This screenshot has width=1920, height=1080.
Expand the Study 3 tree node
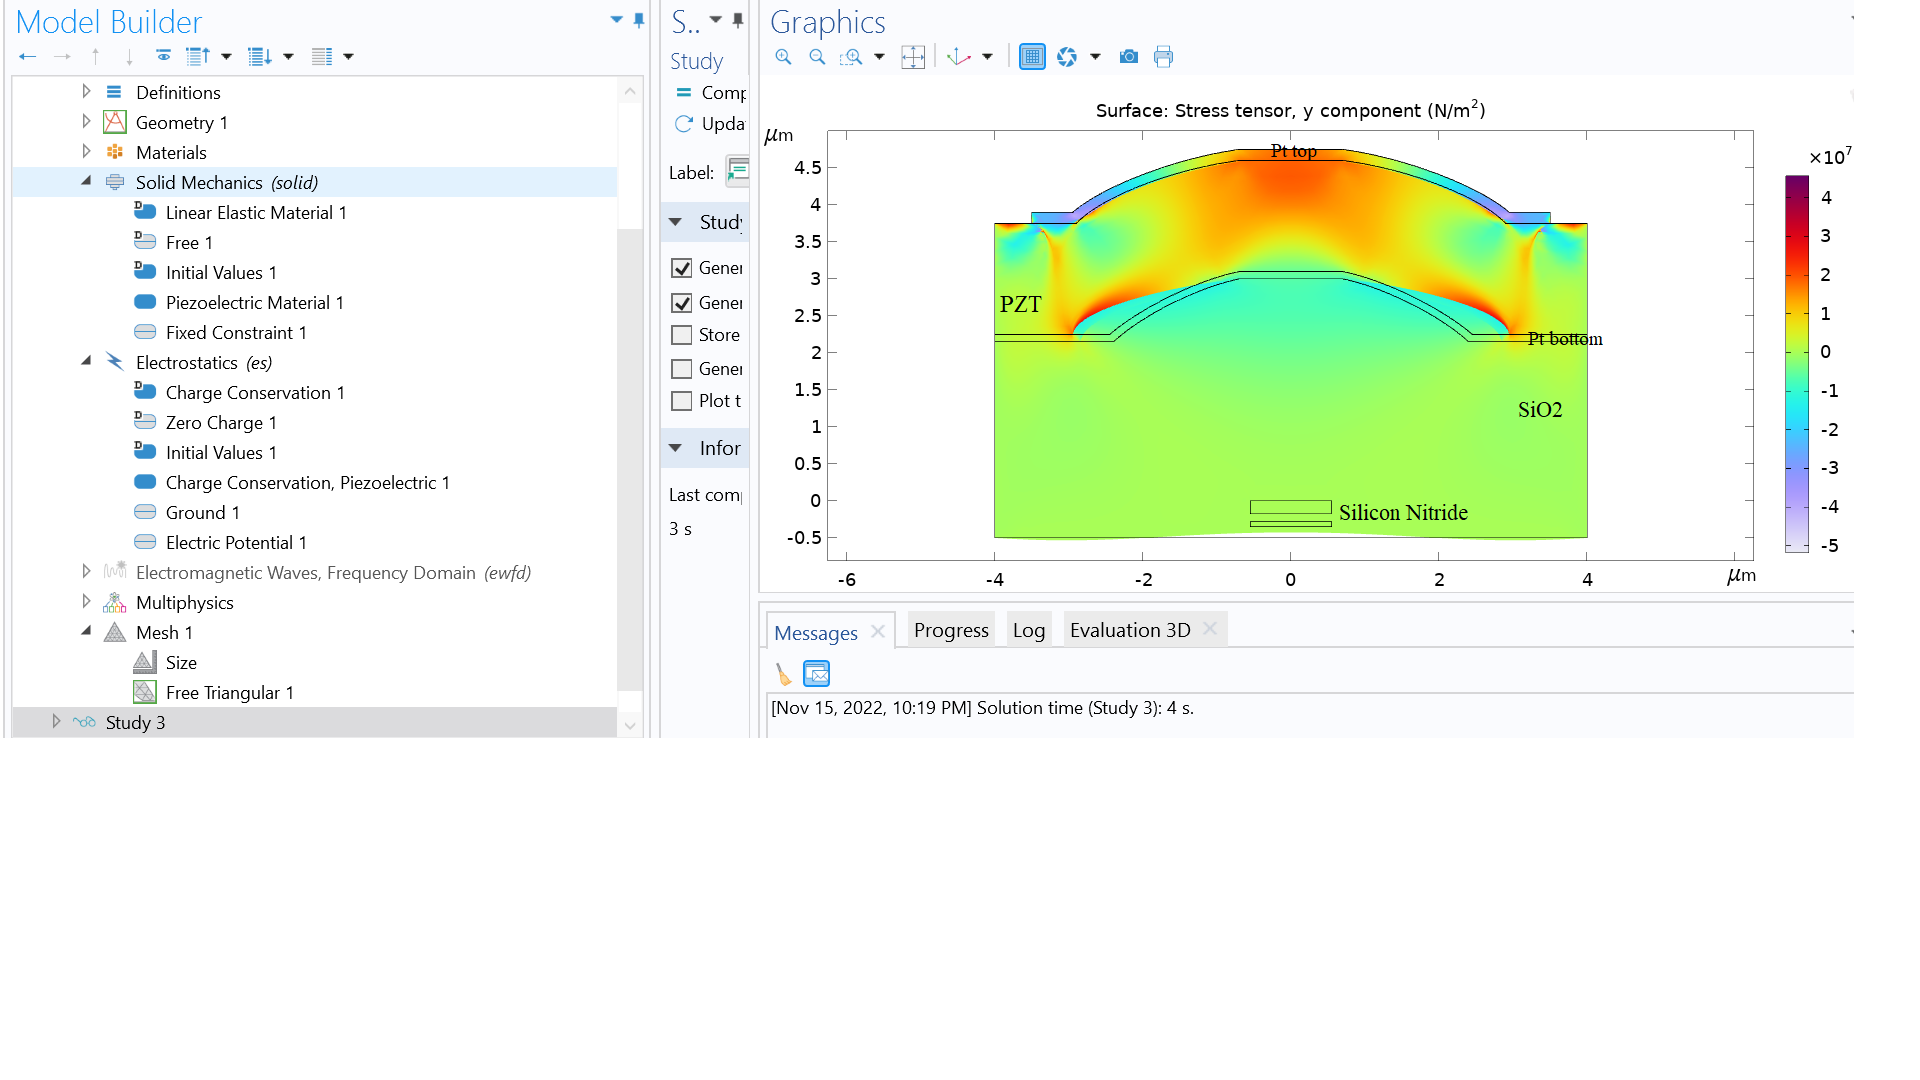point(56,722)
